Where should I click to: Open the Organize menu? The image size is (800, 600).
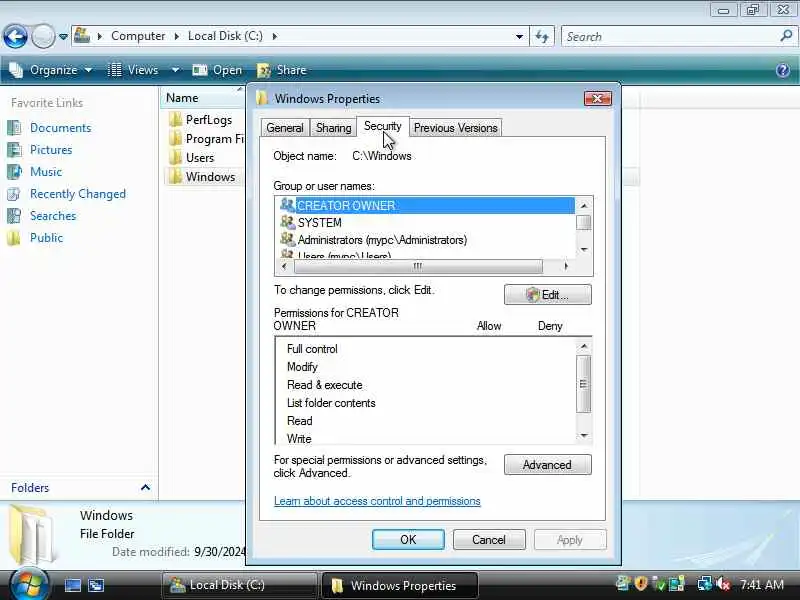tap(51, 70)
